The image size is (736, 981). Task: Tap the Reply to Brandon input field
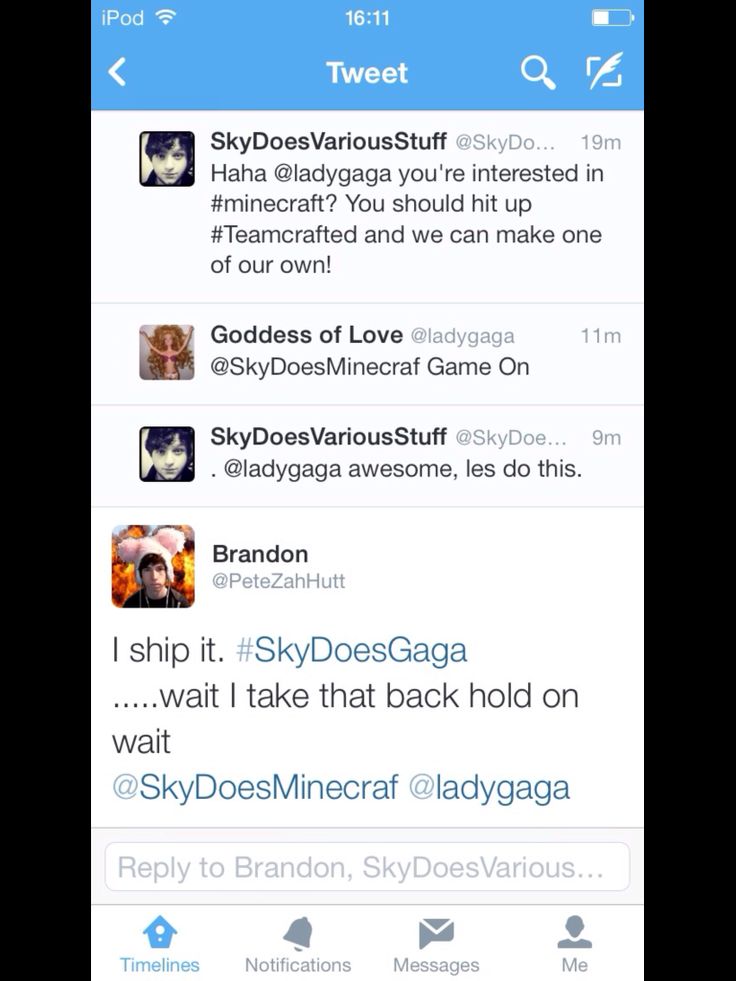pos(367,867)
